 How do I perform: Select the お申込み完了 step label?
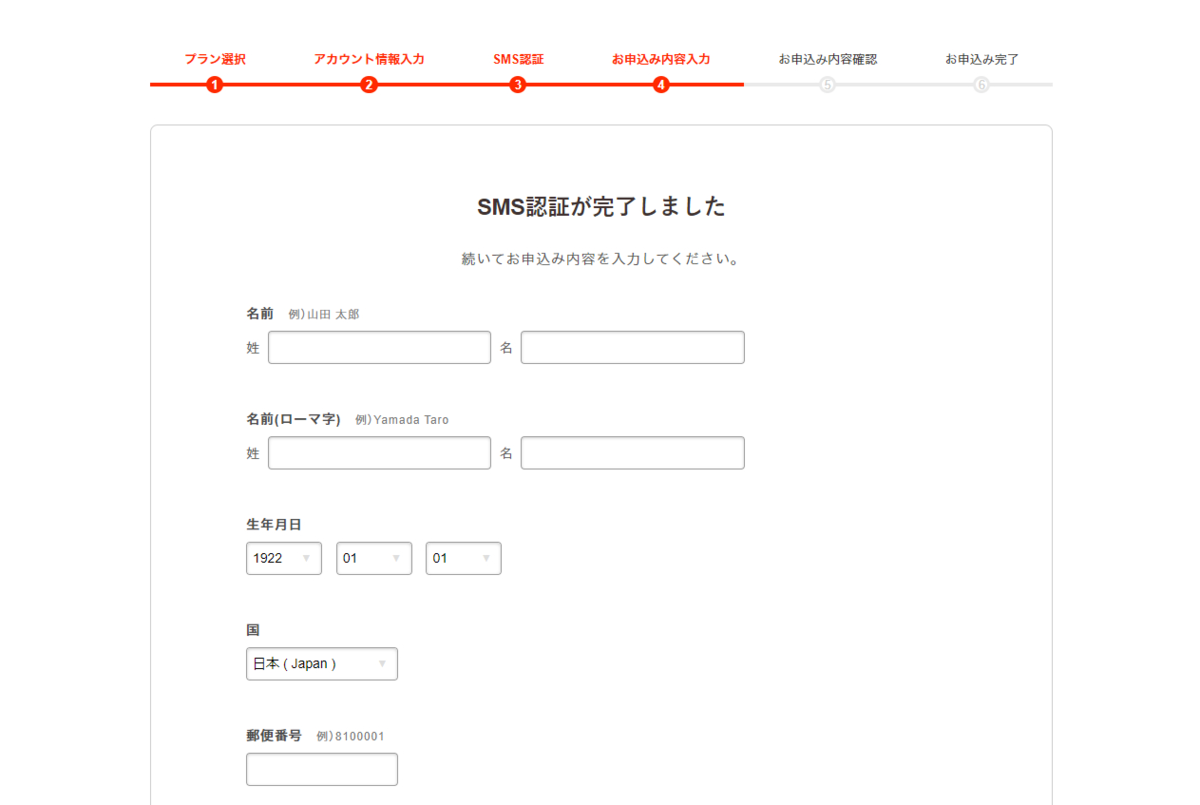click(982, 59)
